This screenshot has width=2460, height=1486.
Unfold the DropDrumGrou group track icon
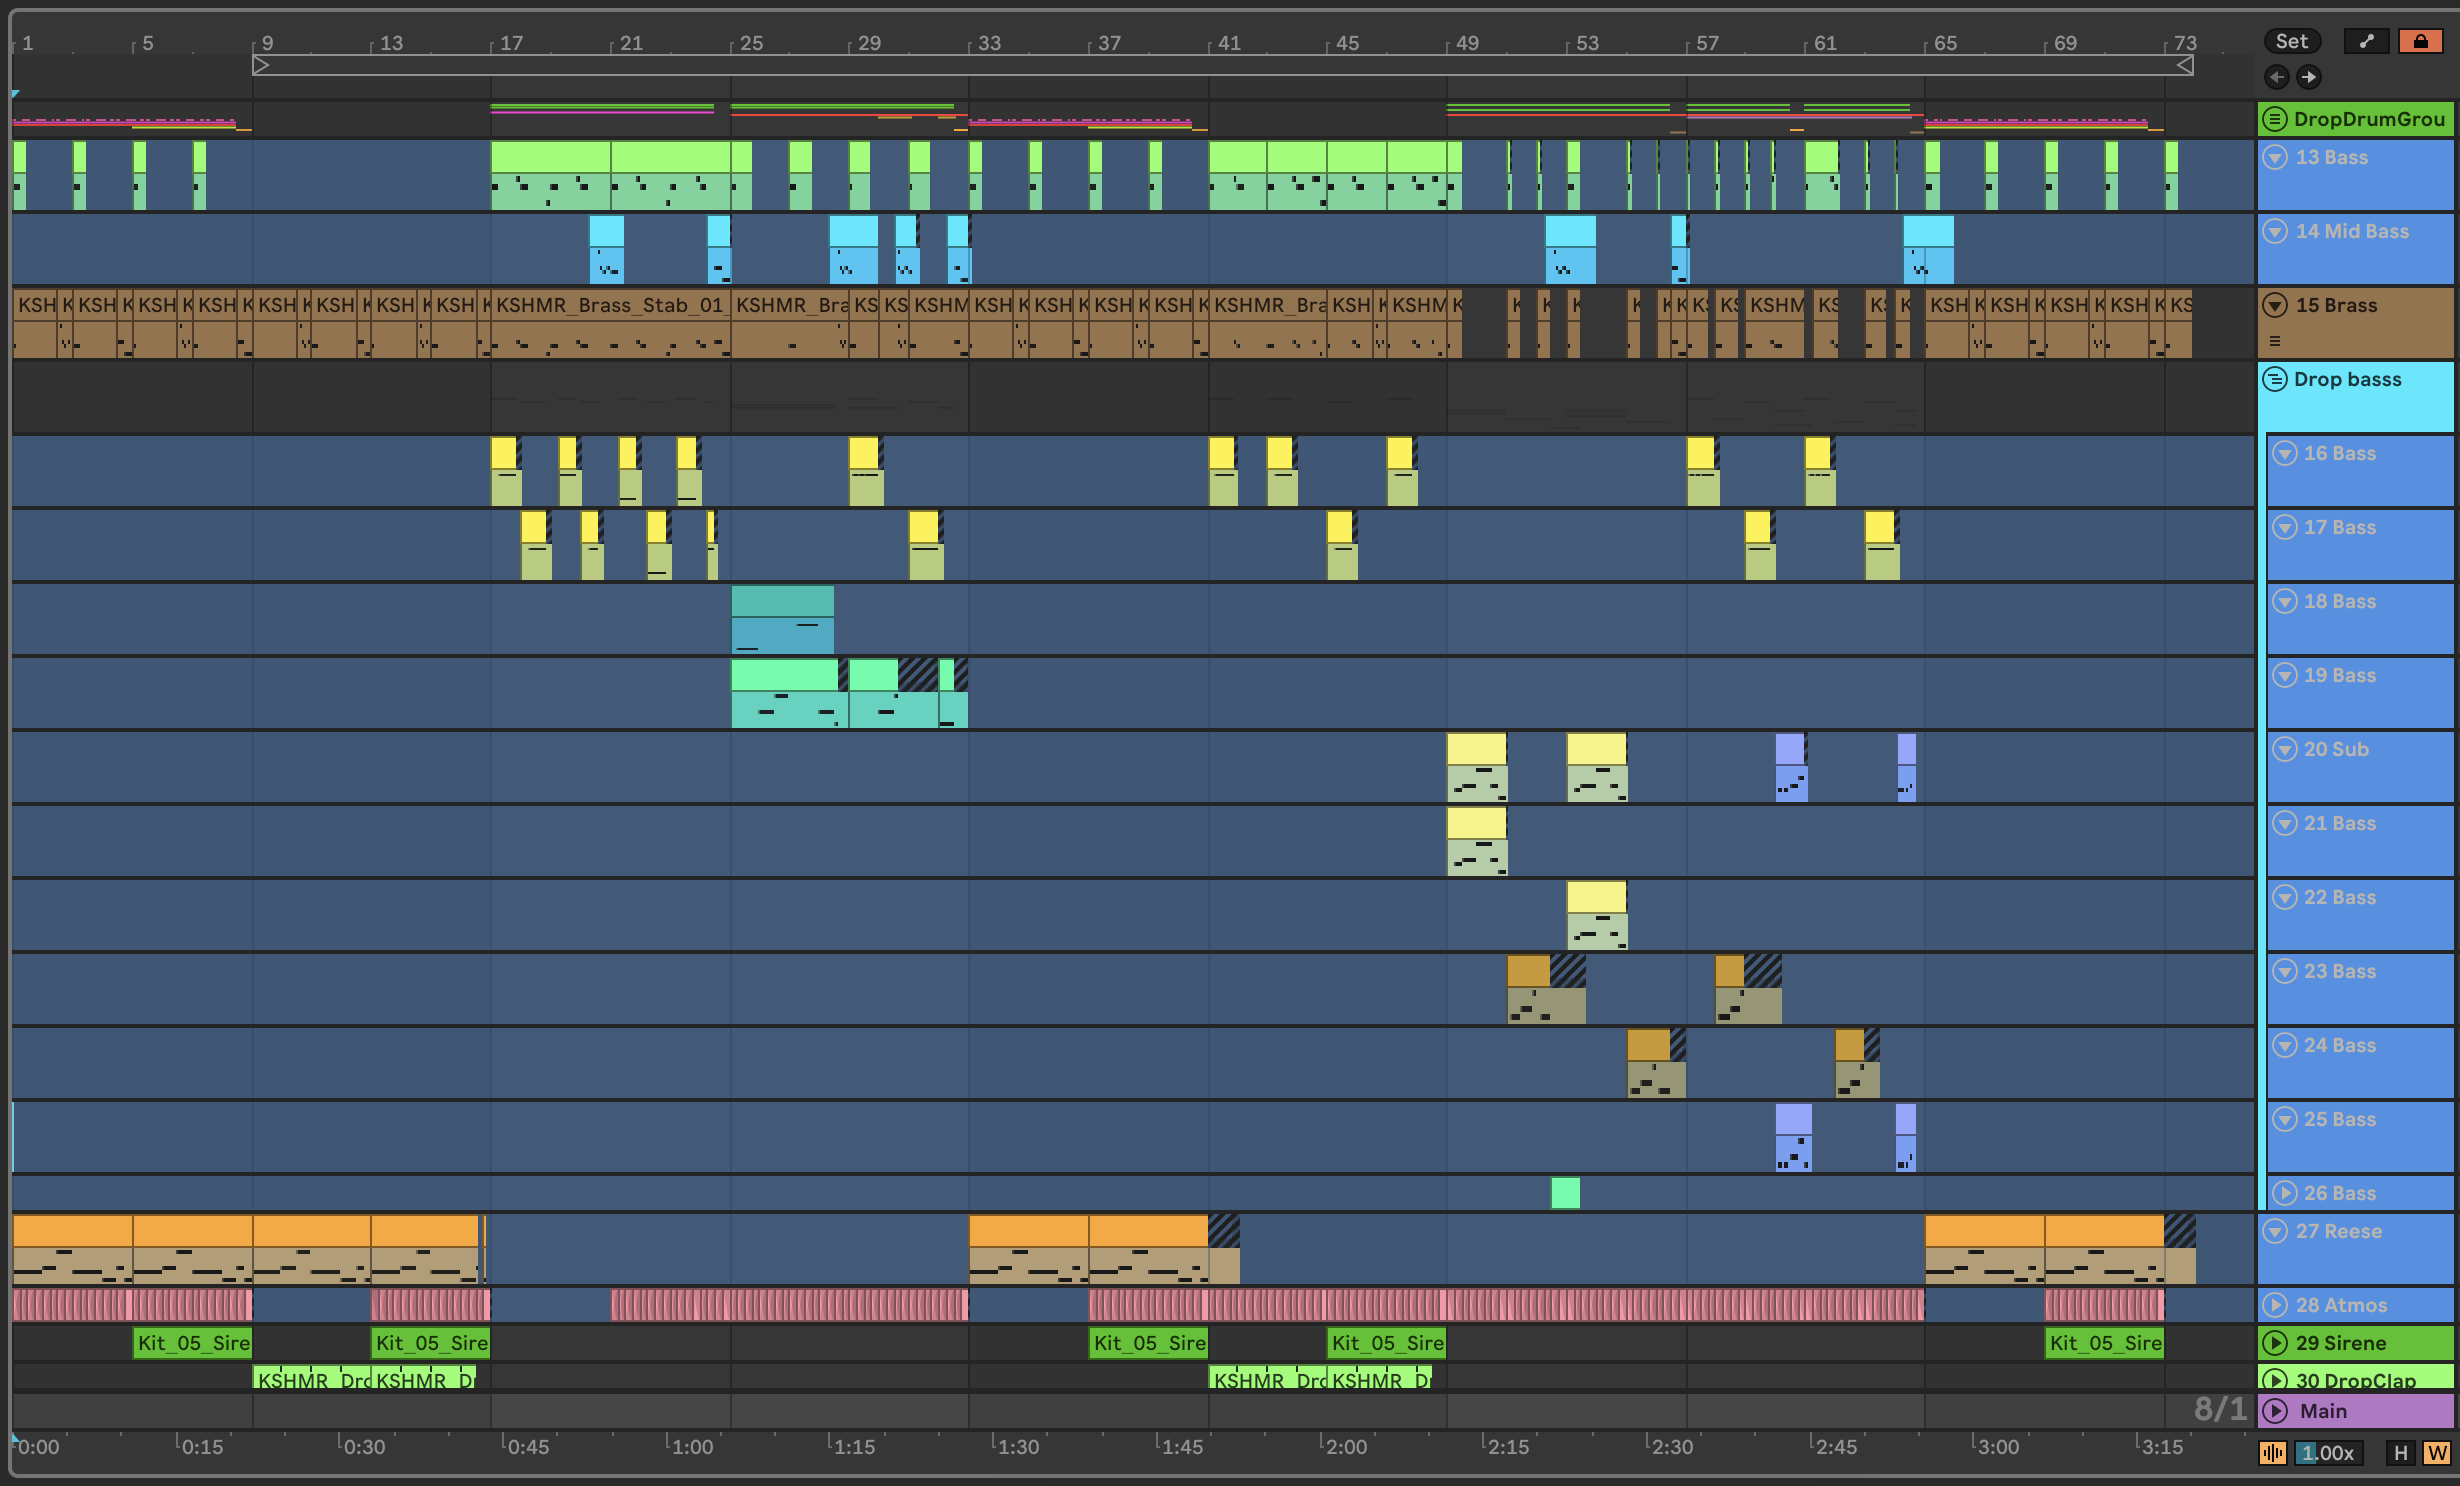(2275, 119)
